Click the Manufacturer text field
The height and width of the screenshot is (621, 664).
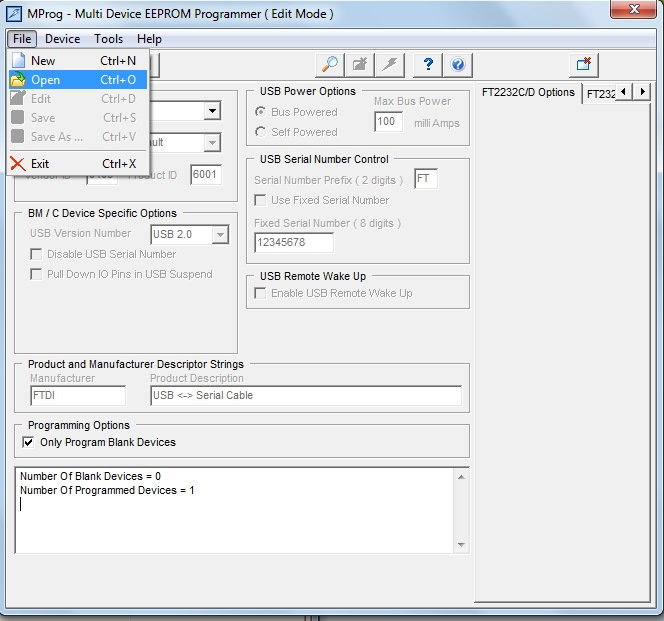pyautogui.click(x=78, y=395)
